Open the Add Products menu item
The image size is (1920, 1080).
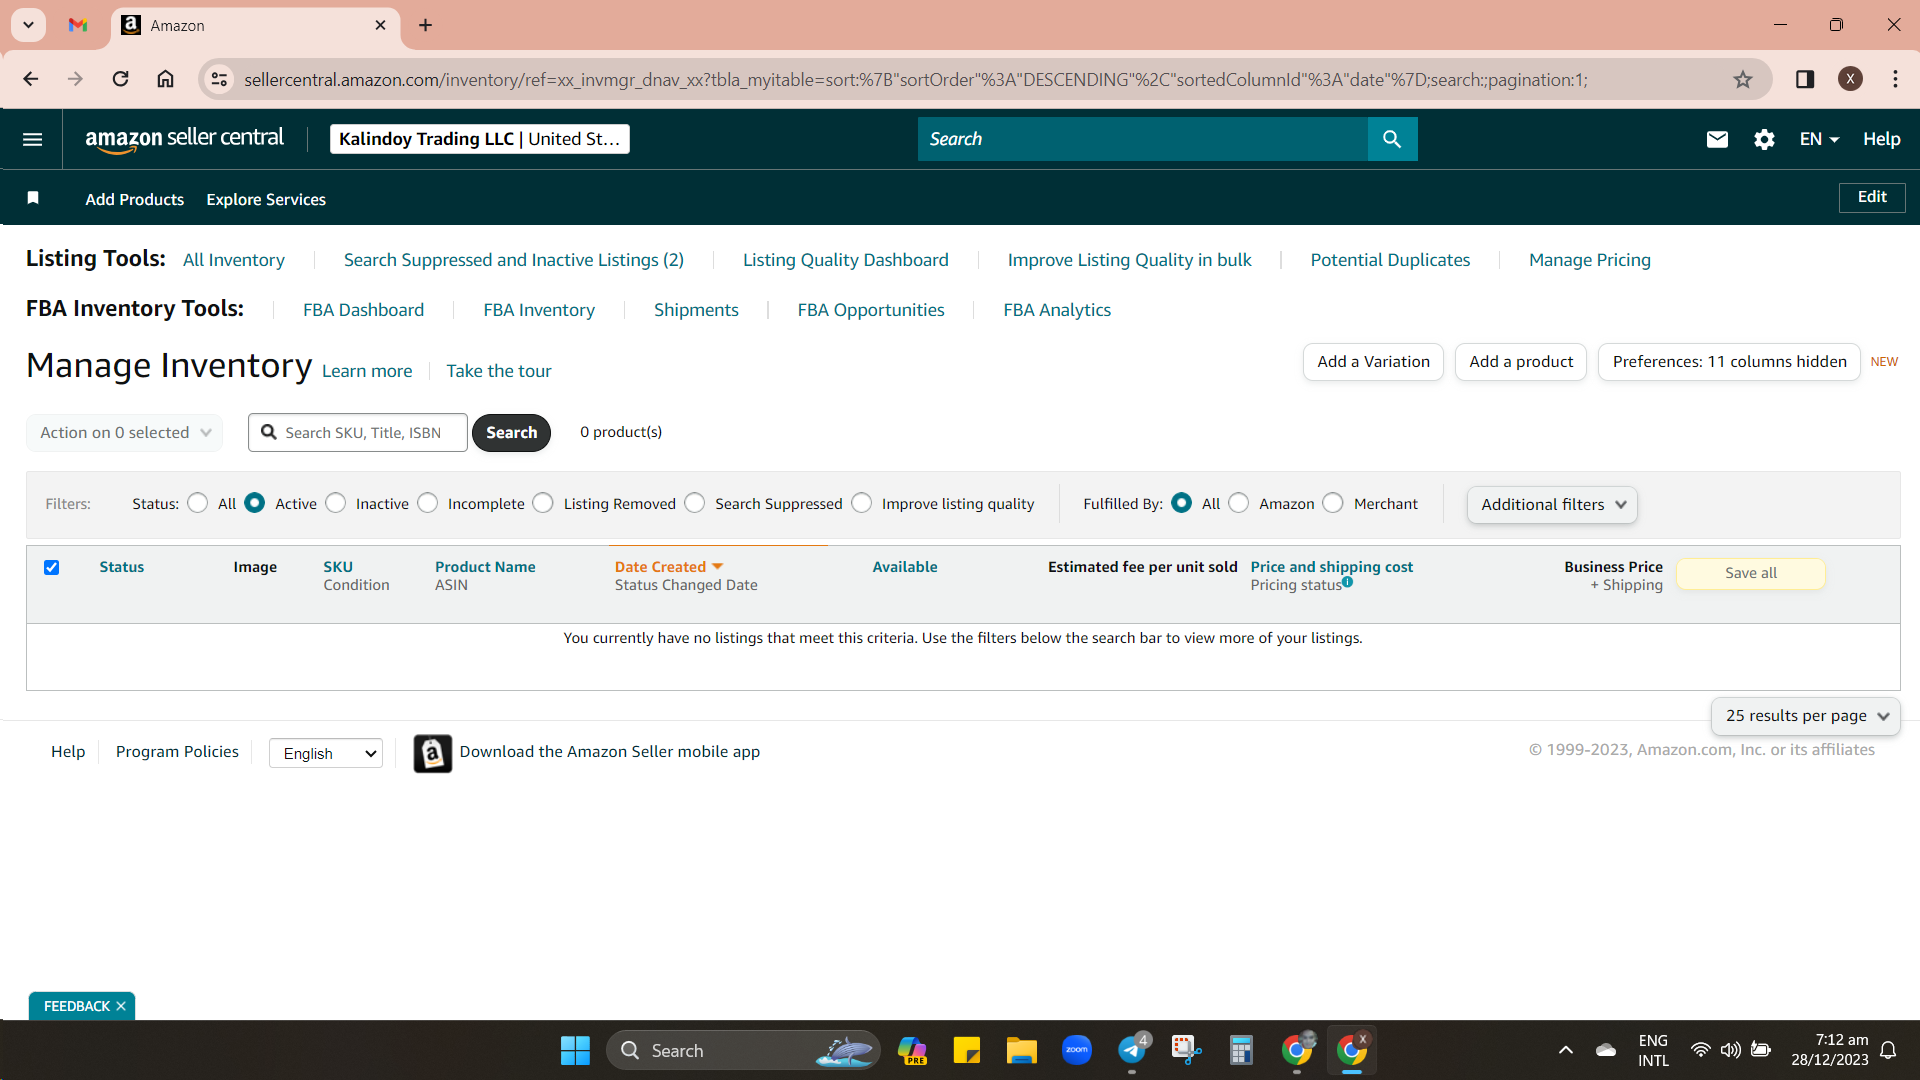(135, 199)
